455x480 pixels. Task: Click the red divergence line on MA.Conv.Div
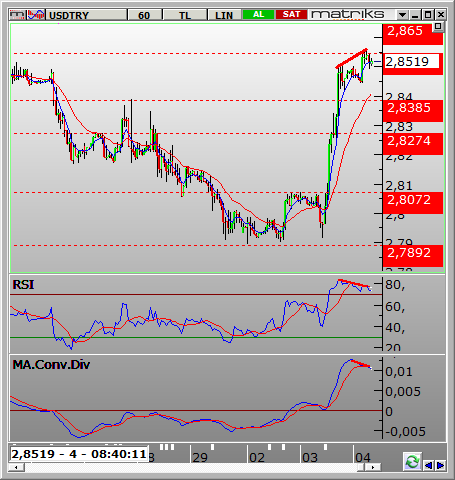(360, 363)
